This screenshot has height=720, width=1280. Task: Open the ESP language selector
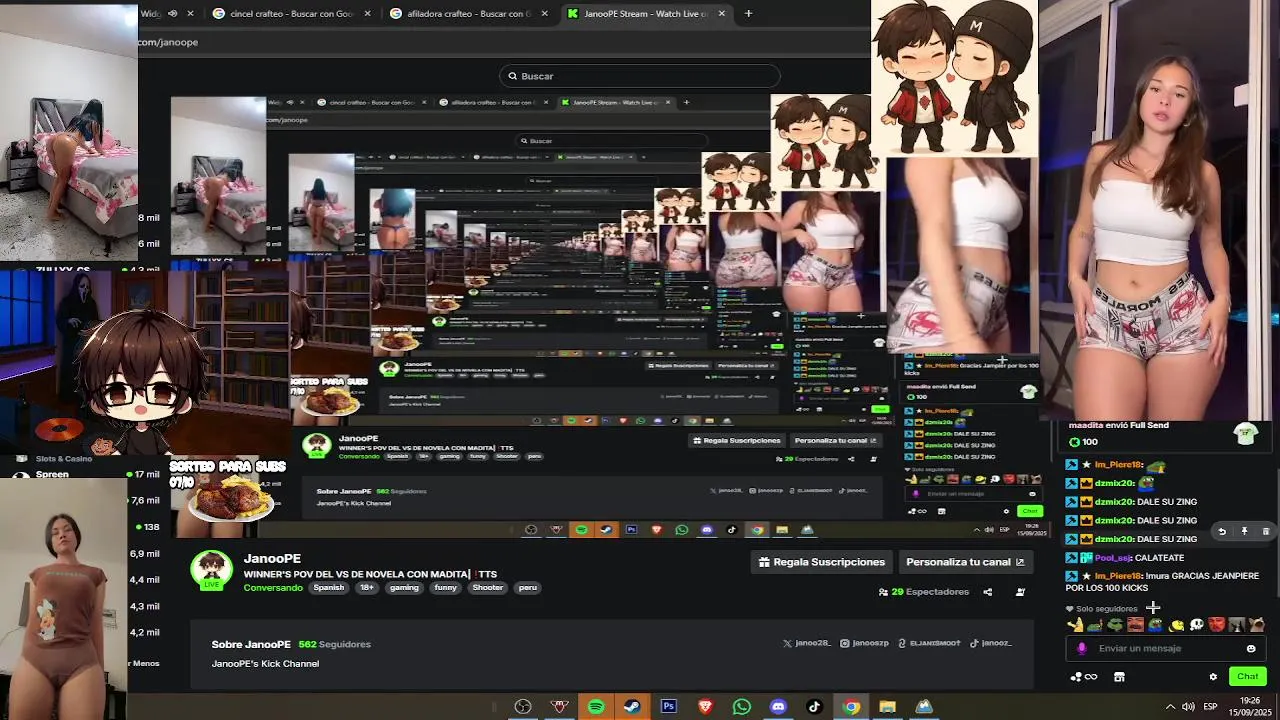point(1211,707)
